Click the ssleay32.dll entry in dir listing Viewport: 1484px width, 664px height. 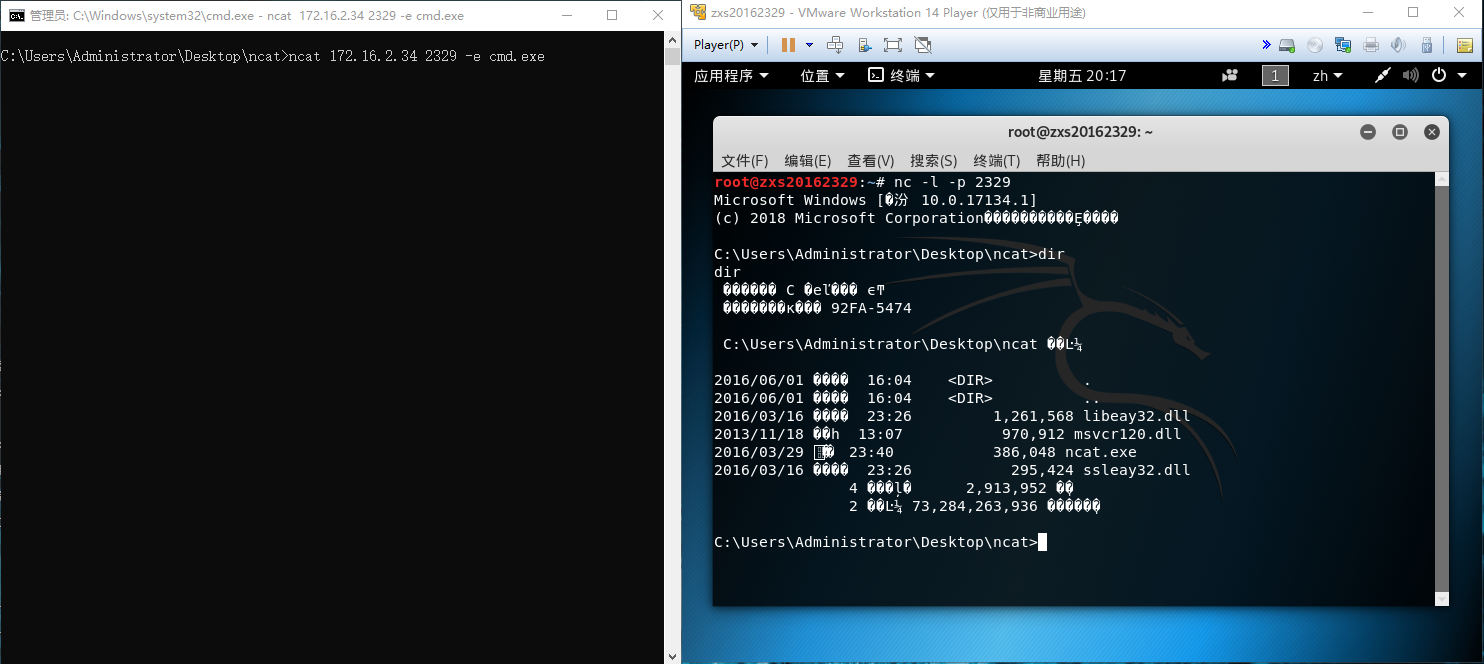tap(1137, 470)
